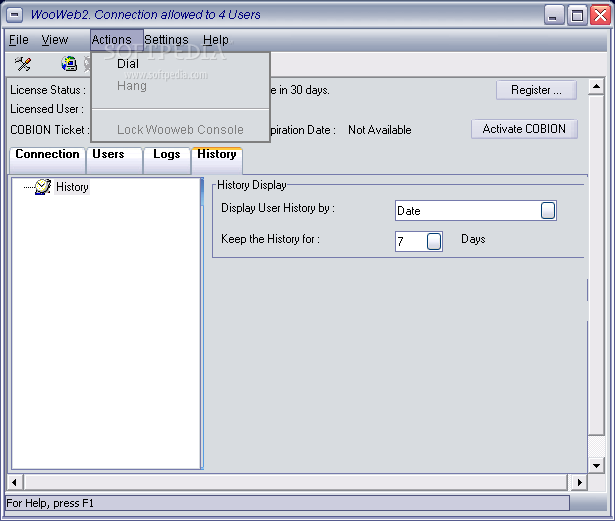Close the Actions menu header
The width and height of the screenshot is (615, 521).
click(117, 40)
